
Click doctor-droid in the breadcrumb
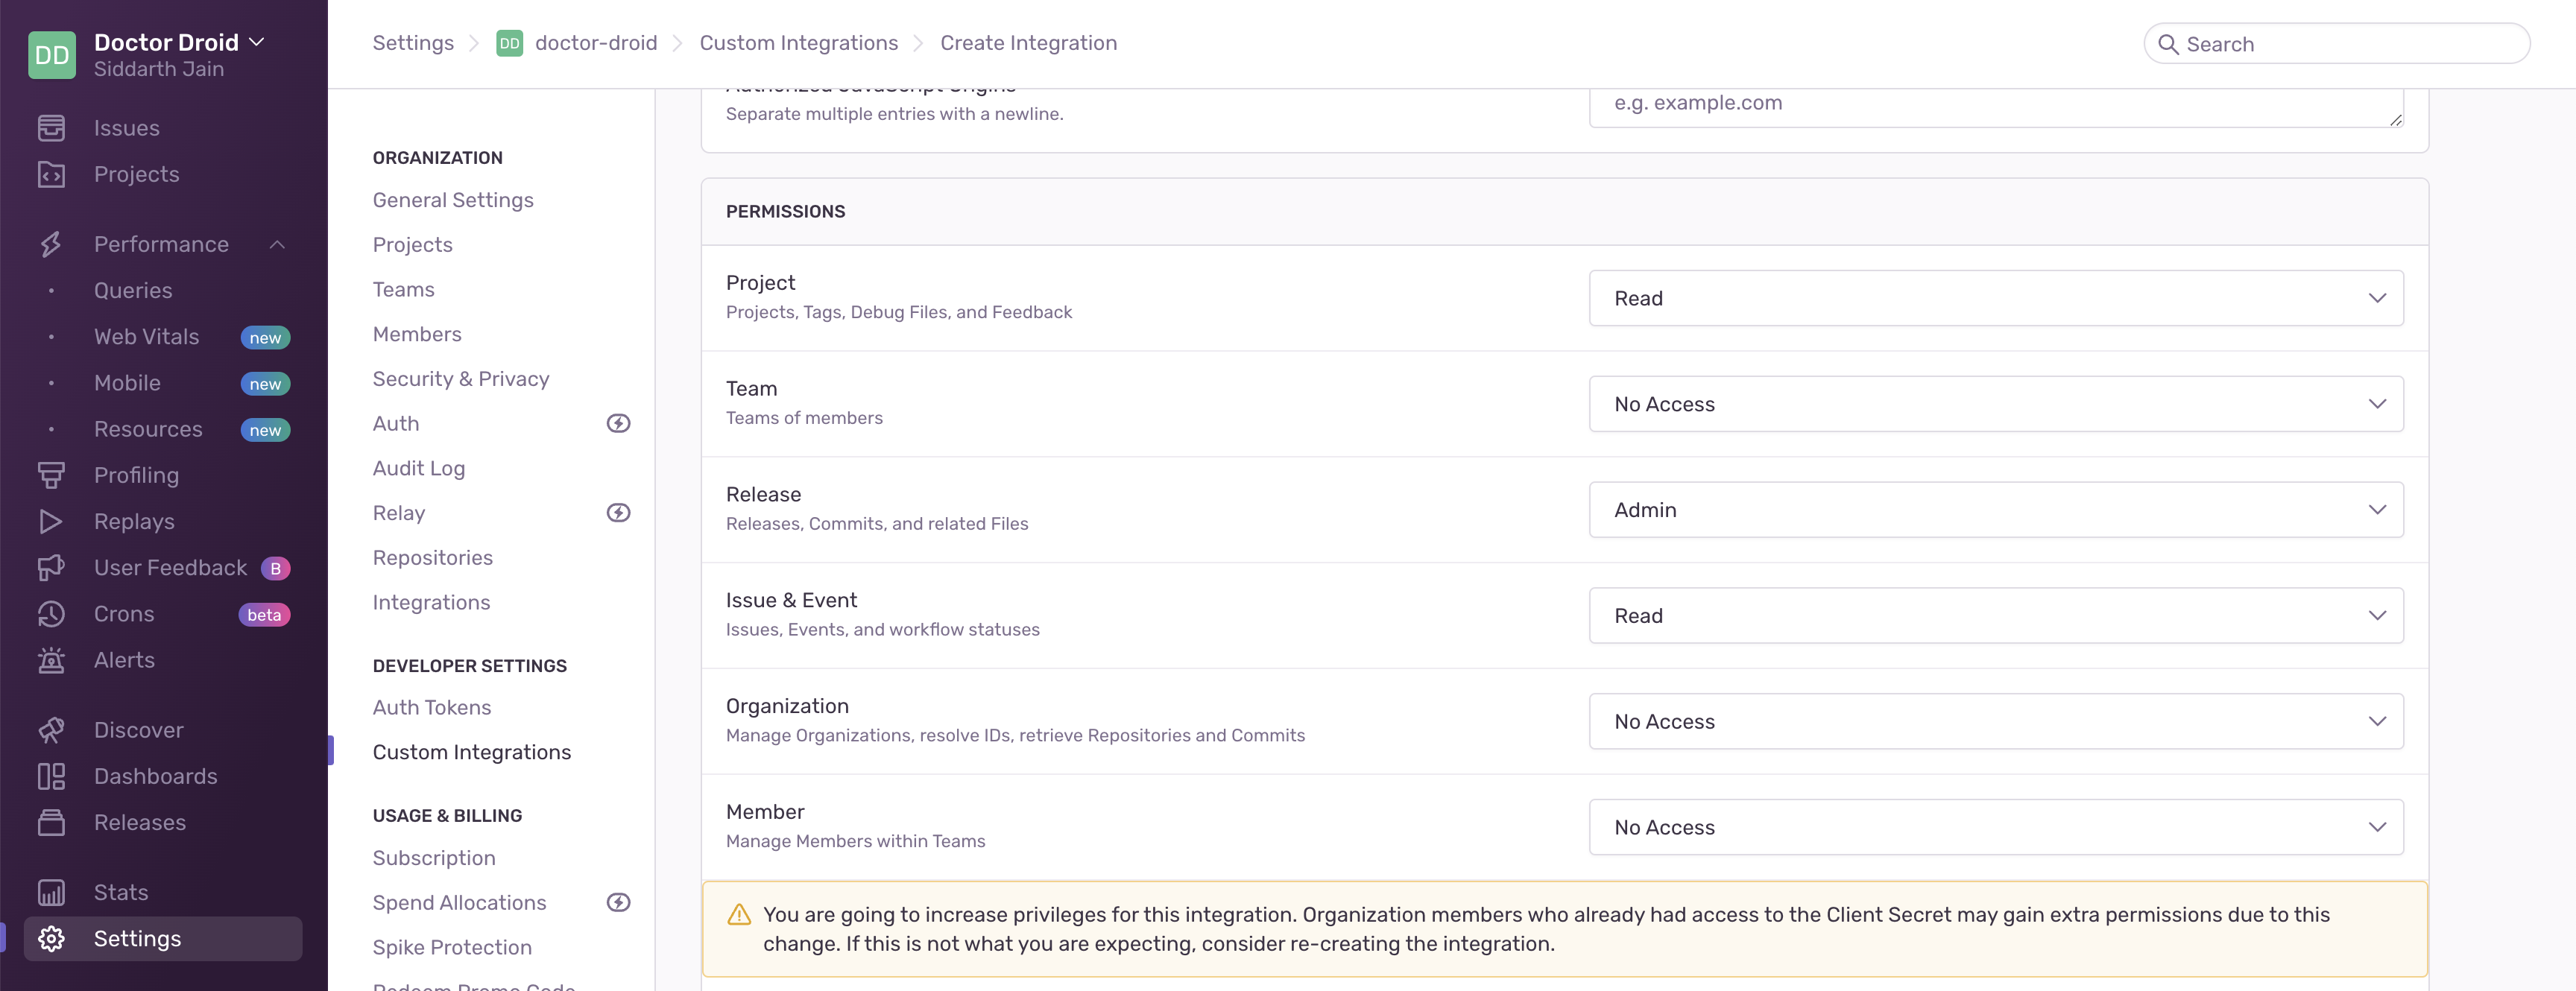tap(596, 43)
